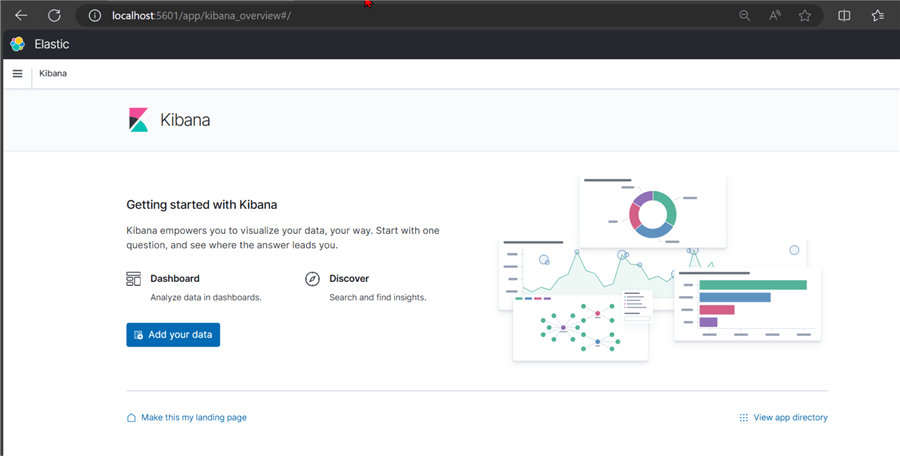900x456 pixels.
Task: Reload the page with refresh icon
Action: [x=54, y=16]
